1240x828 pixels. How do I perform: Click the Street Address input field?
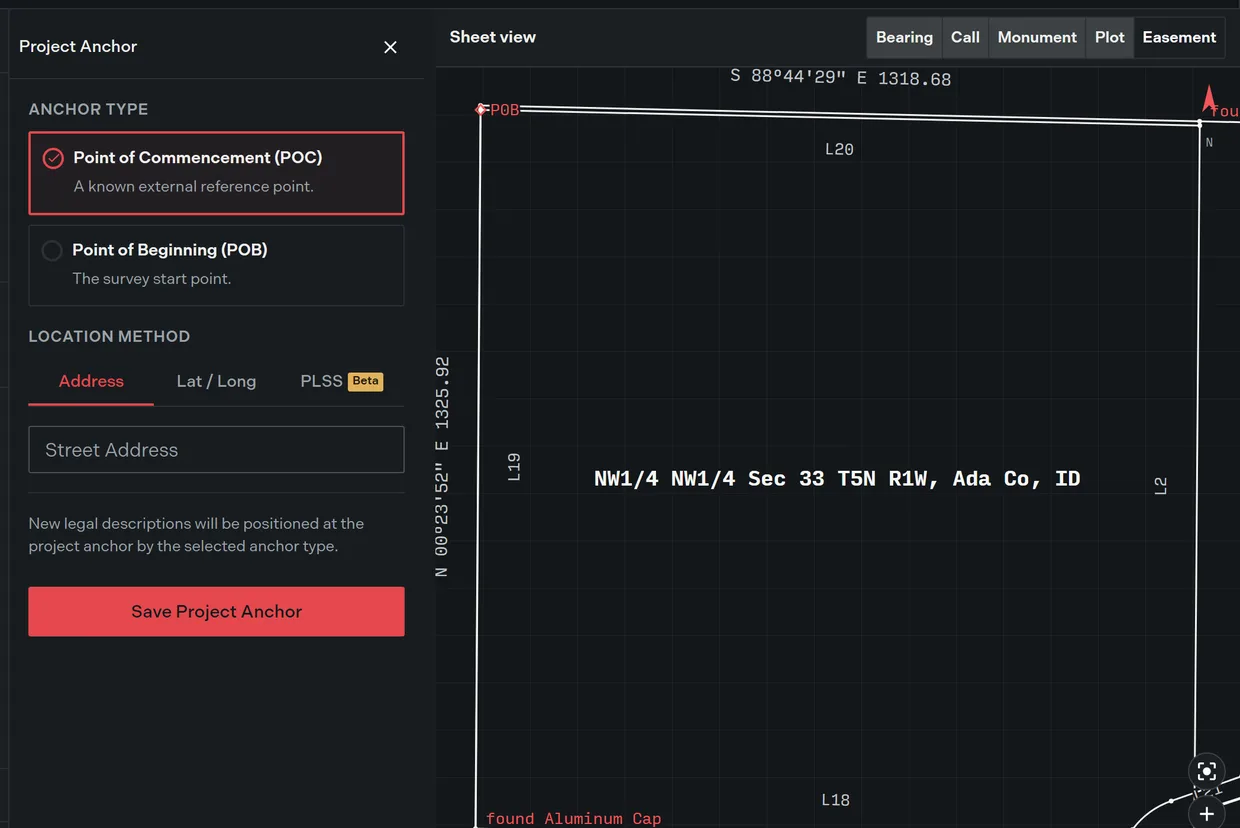click(x=216, y=450)
